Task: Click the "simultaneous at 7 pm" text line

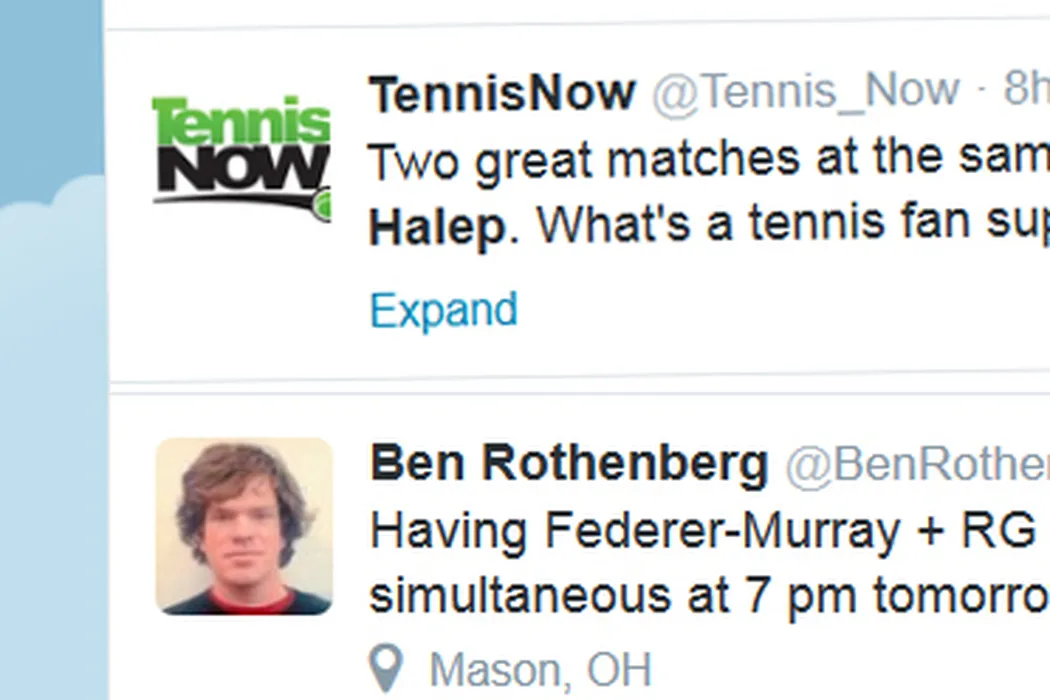Action: [700, 595]
